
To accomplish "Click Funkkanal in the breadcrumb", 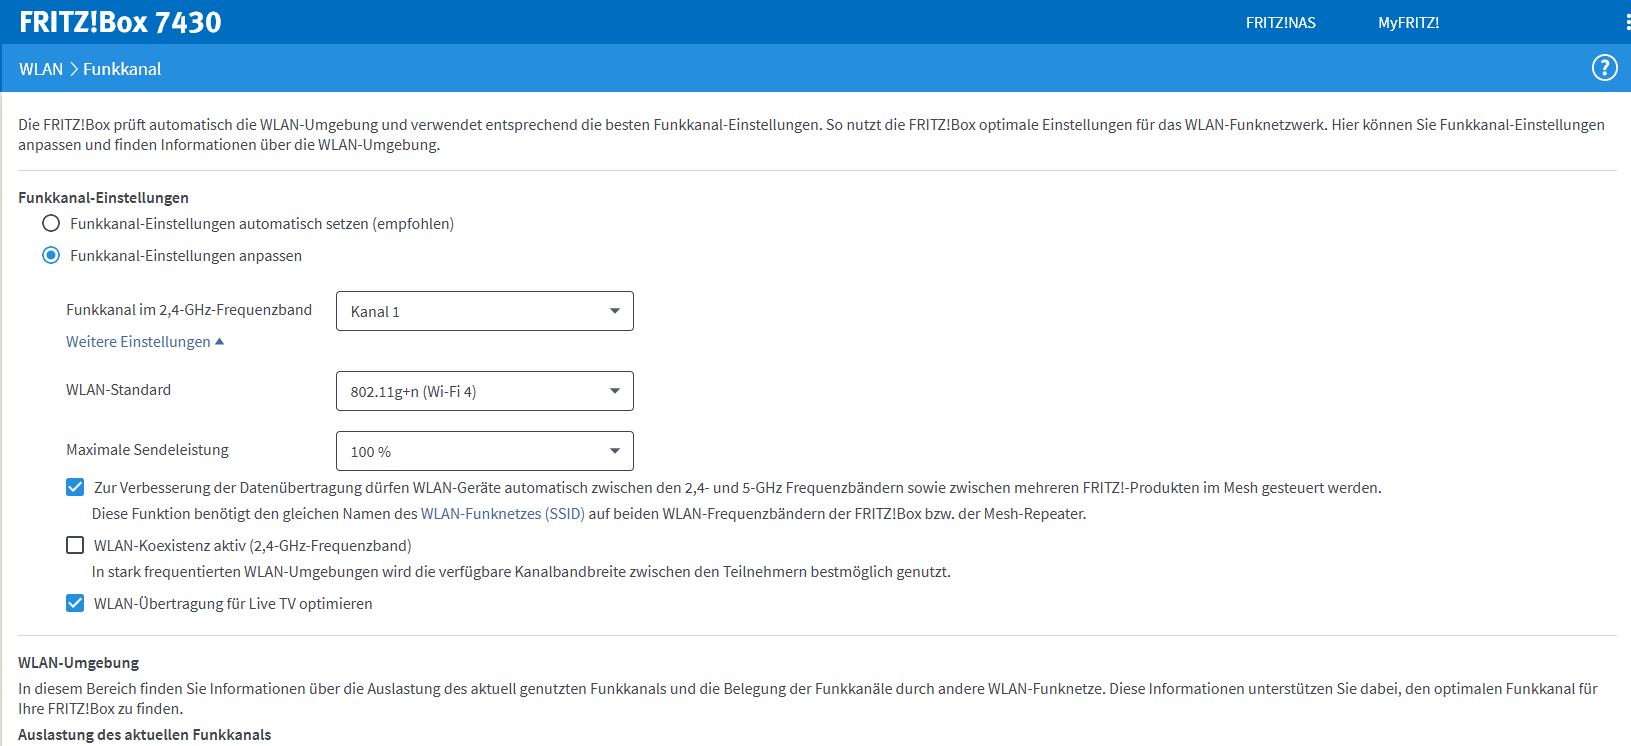I will point(122,69).
